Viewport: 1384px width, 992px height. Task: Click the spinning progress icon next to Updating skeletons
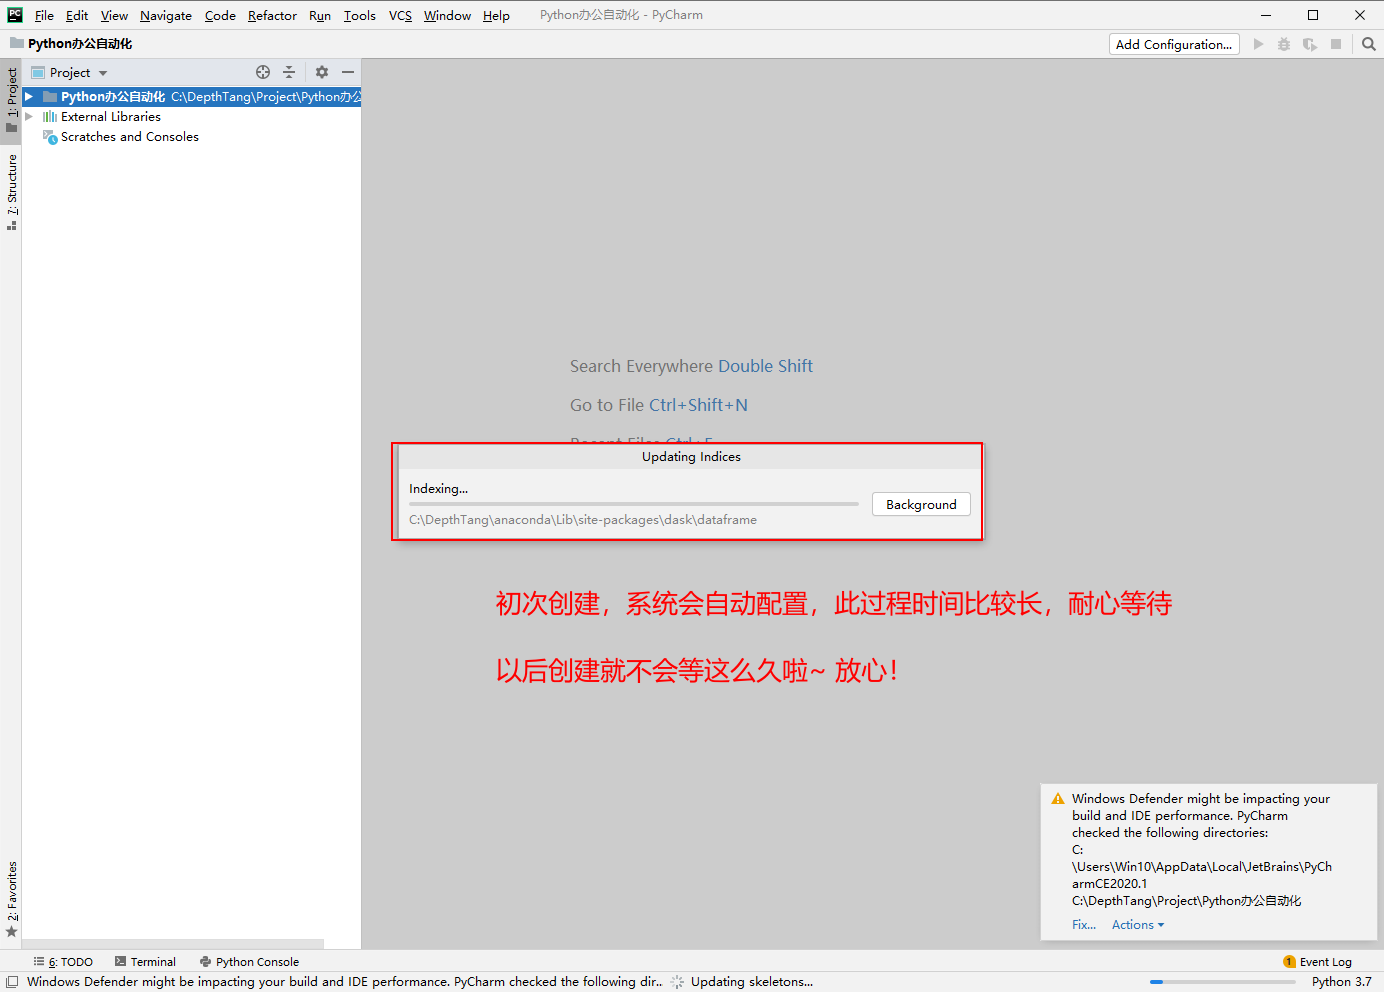click(x=677, y=982)
